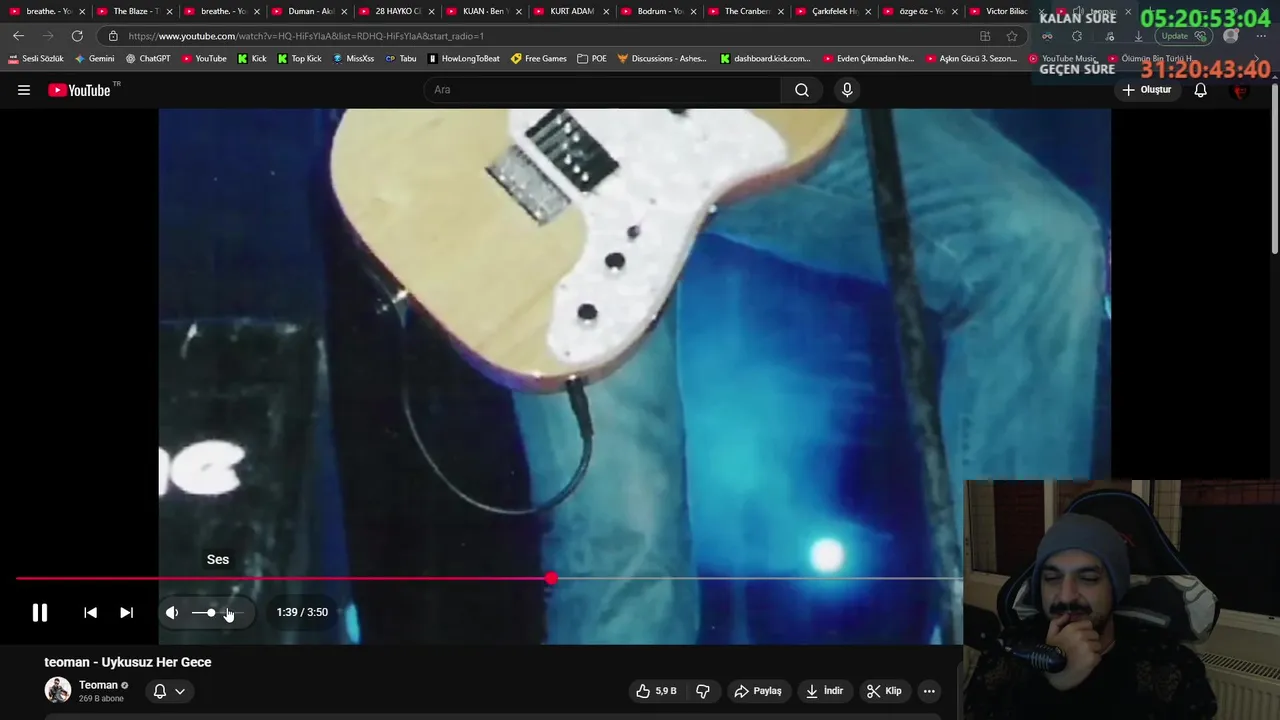Bookmark this page with the star icon
1280x720 pixels.
[x=1012, y=36]
